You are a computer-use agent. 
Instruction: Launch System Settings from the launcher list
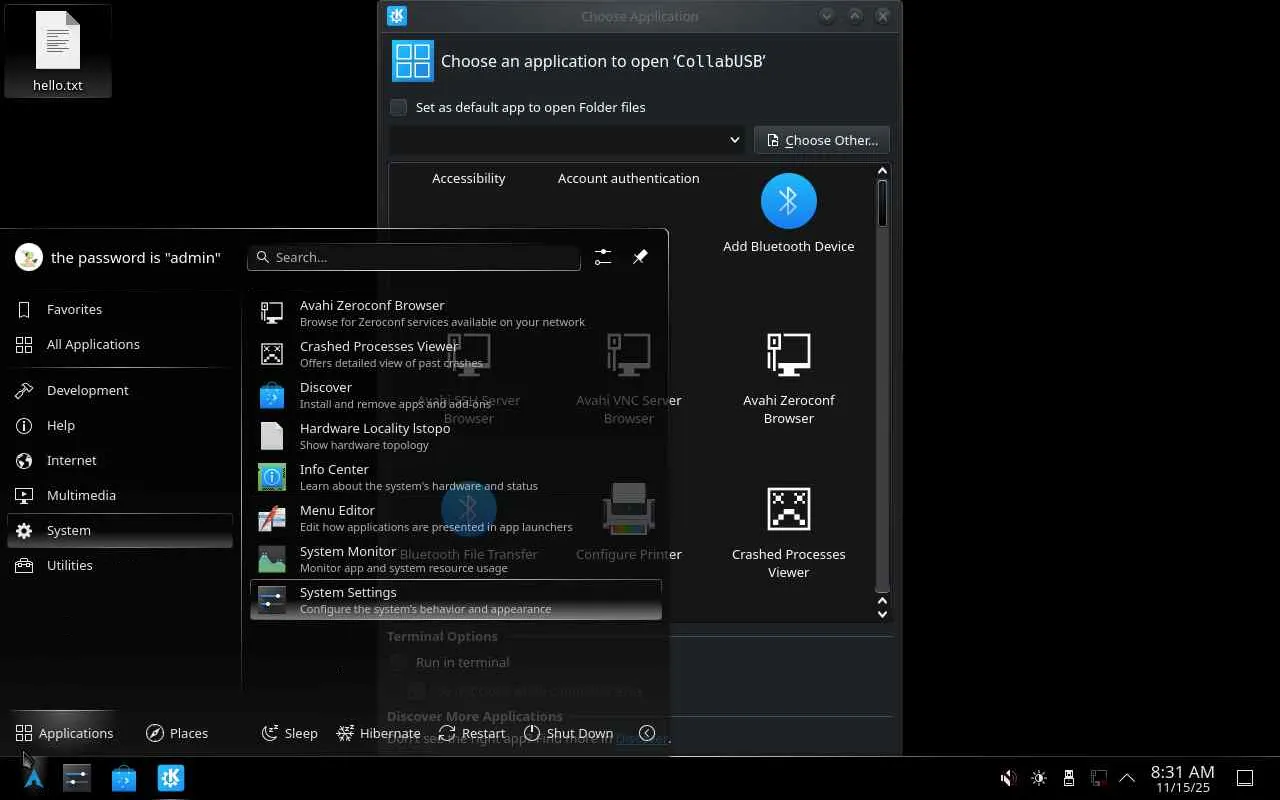point(456,600)
